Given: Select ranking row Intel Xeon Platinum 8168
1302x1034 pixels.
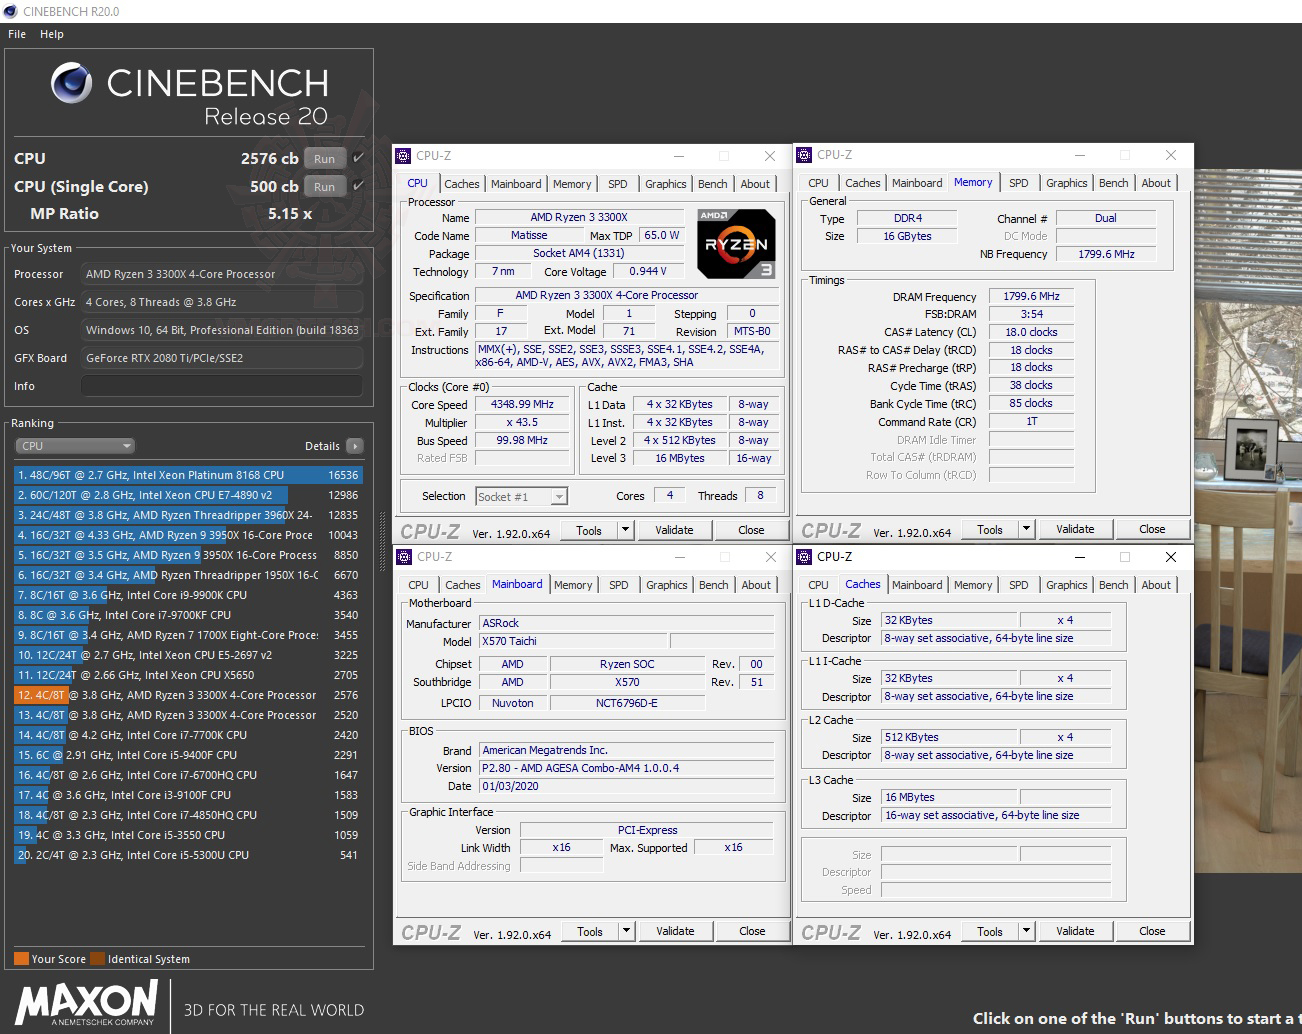Looking at the screenshot, I should [188, 475].
